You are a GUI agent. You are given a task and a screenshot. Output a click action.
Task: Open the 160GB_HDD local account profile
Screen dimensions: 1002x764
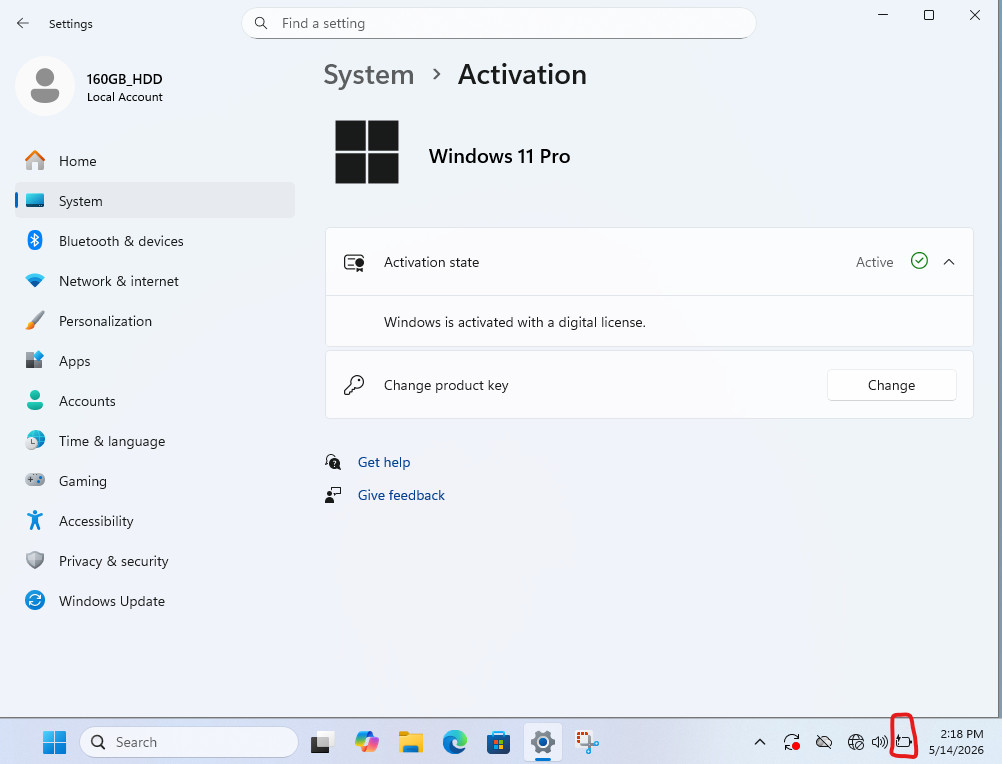pyautogui.click(x=91, y=87)
